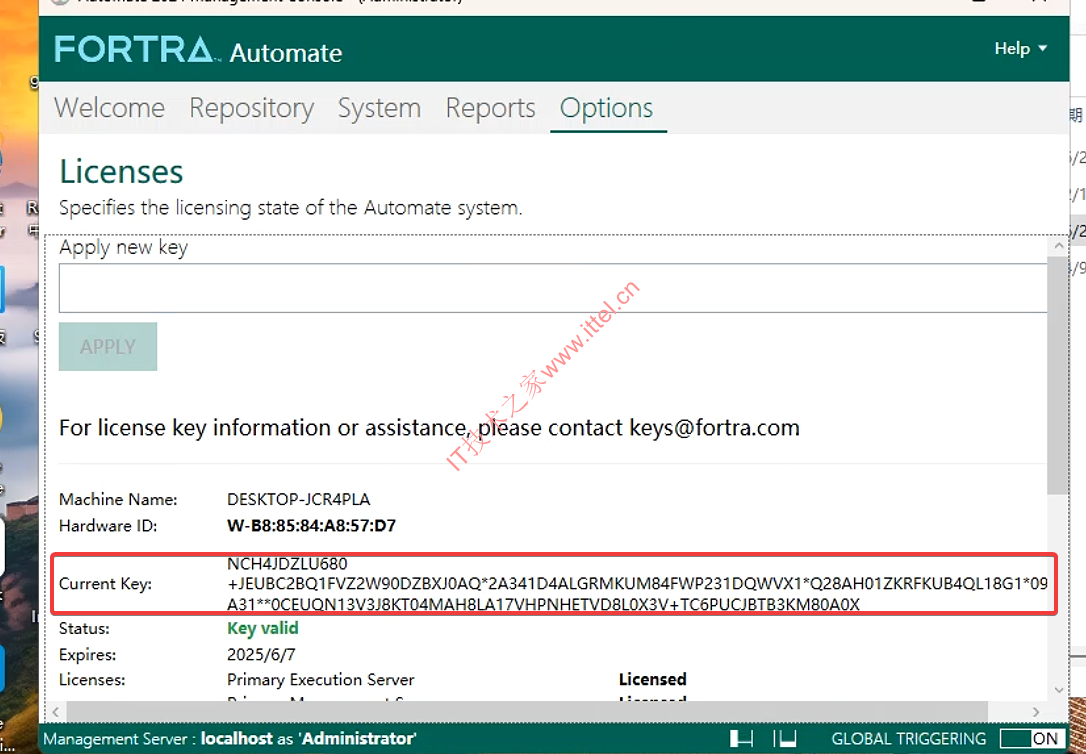Click the bottom panel layout icon in status bar
1086x754 pixels.
point(785,739)
